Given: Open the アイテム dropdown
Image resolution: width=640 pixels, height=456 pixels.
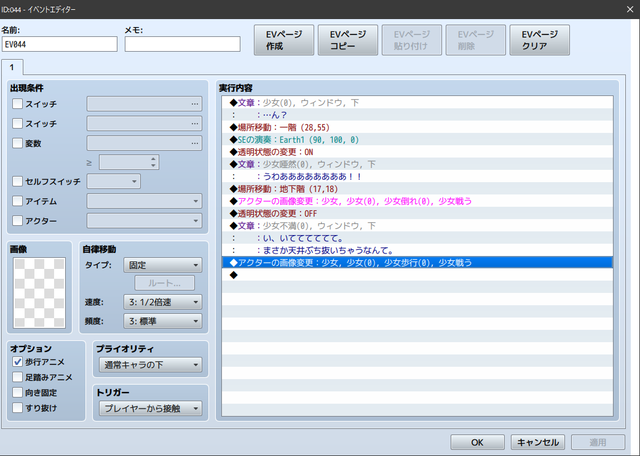Looking at the screenshot, I should click(144, 201).
